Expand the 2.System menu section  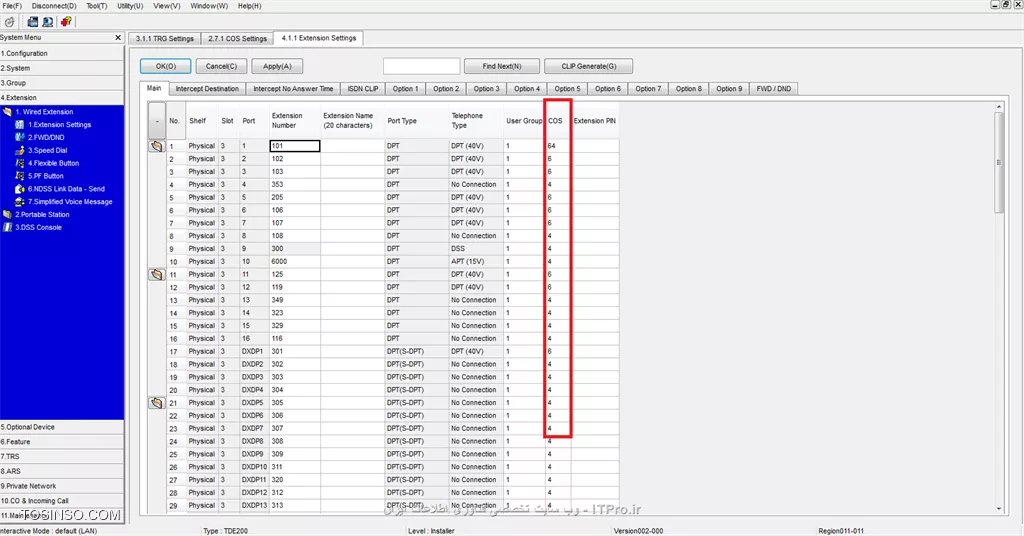click(62, 68)
